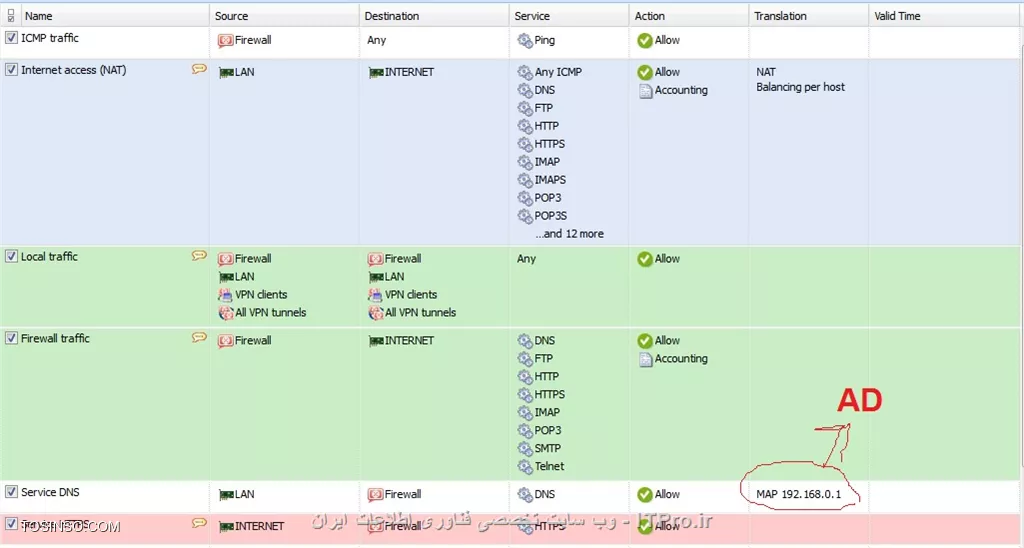Uncheck the Service DNS rule checkbox

point(11,492)
